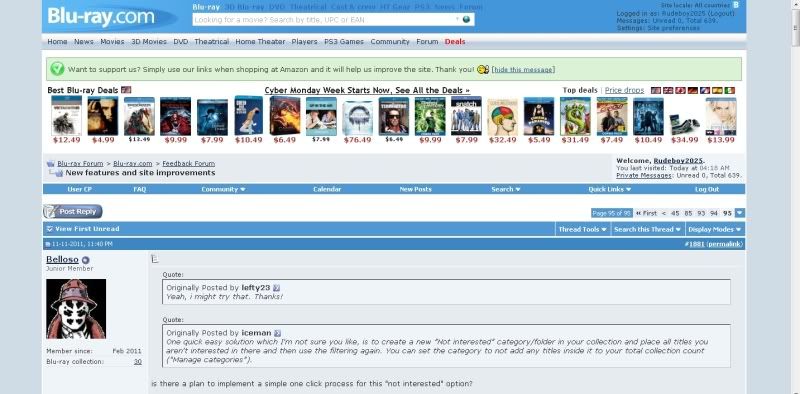The height and width of the screenshot is (394, 800).
Task: Click inside the movie search field
Action: pos(327,19)
